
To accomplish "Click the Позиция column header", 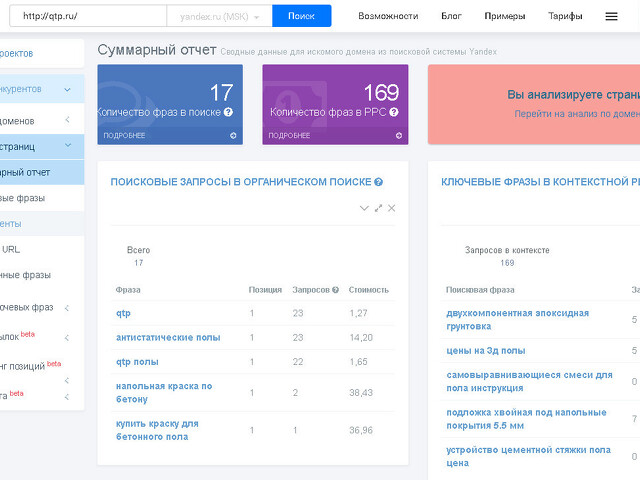I will [x=265, y=290].
